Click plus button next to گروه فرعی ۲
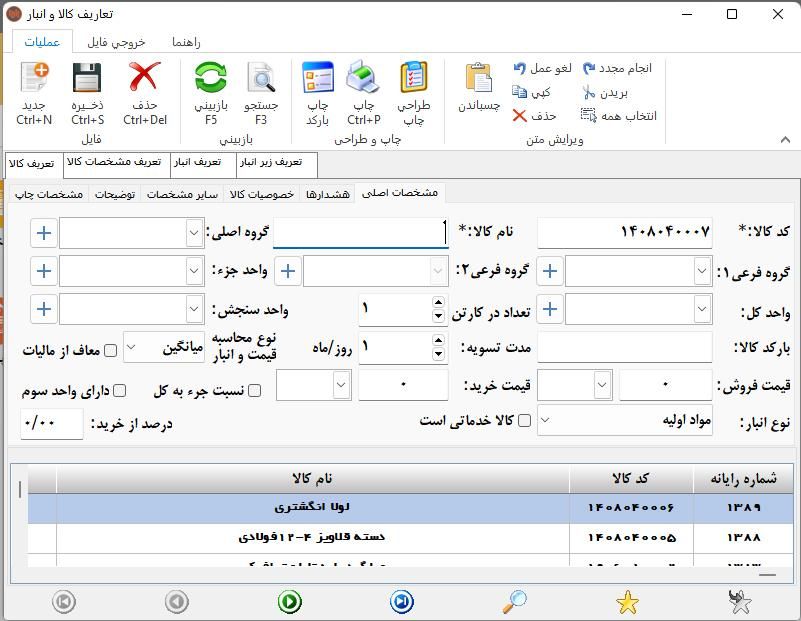 click(x=288, y=271)
